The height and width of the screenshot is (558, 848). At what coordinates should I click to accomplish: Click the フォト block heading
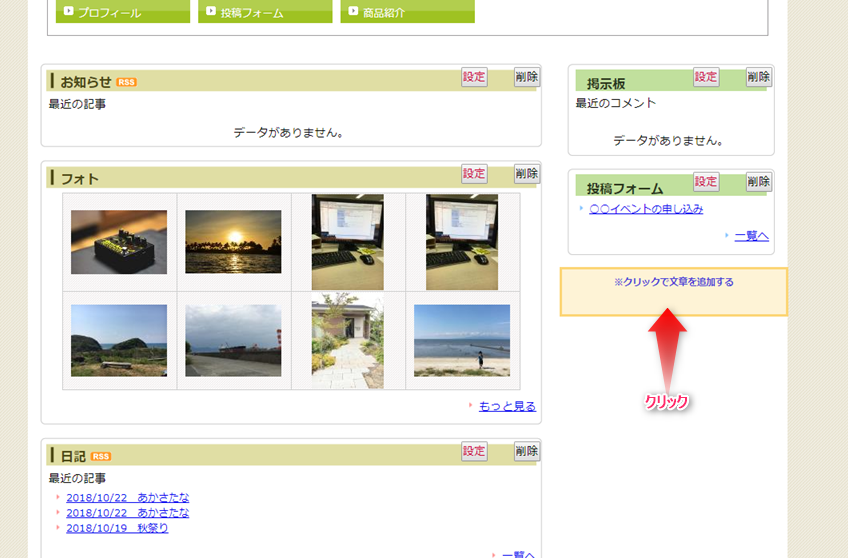coord(80,179)
